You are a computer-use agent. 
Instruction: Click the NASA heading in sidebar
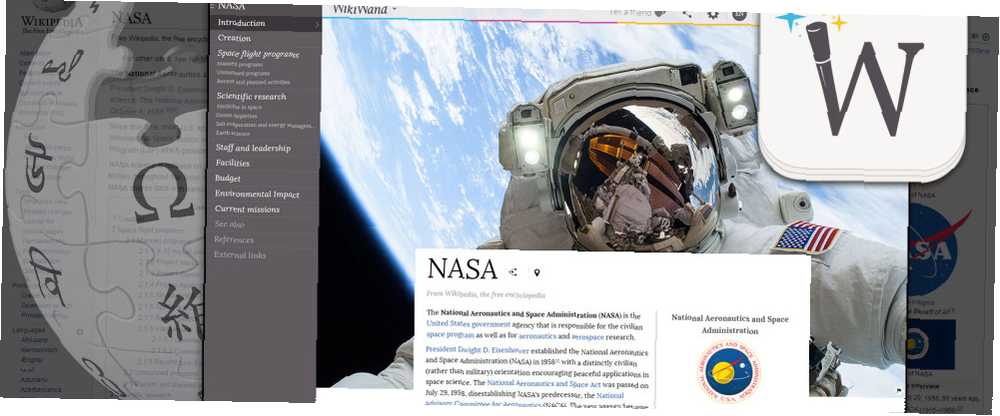click(x=232, y=6)
